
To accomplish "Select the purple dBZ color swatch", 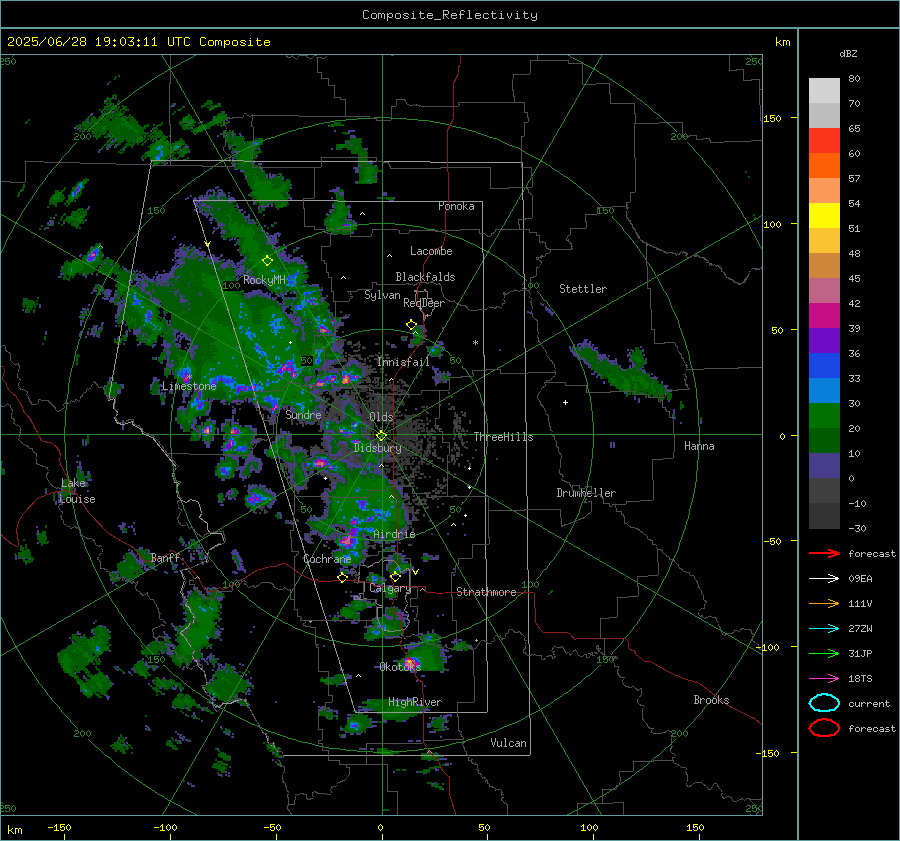I will click(824, 340).
